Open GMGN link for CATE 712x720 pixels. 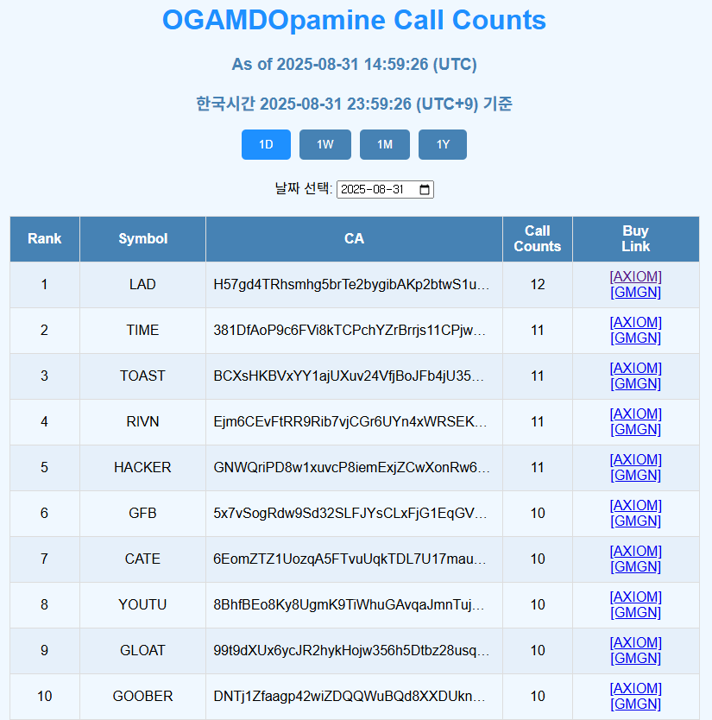(x=635, y=567)
